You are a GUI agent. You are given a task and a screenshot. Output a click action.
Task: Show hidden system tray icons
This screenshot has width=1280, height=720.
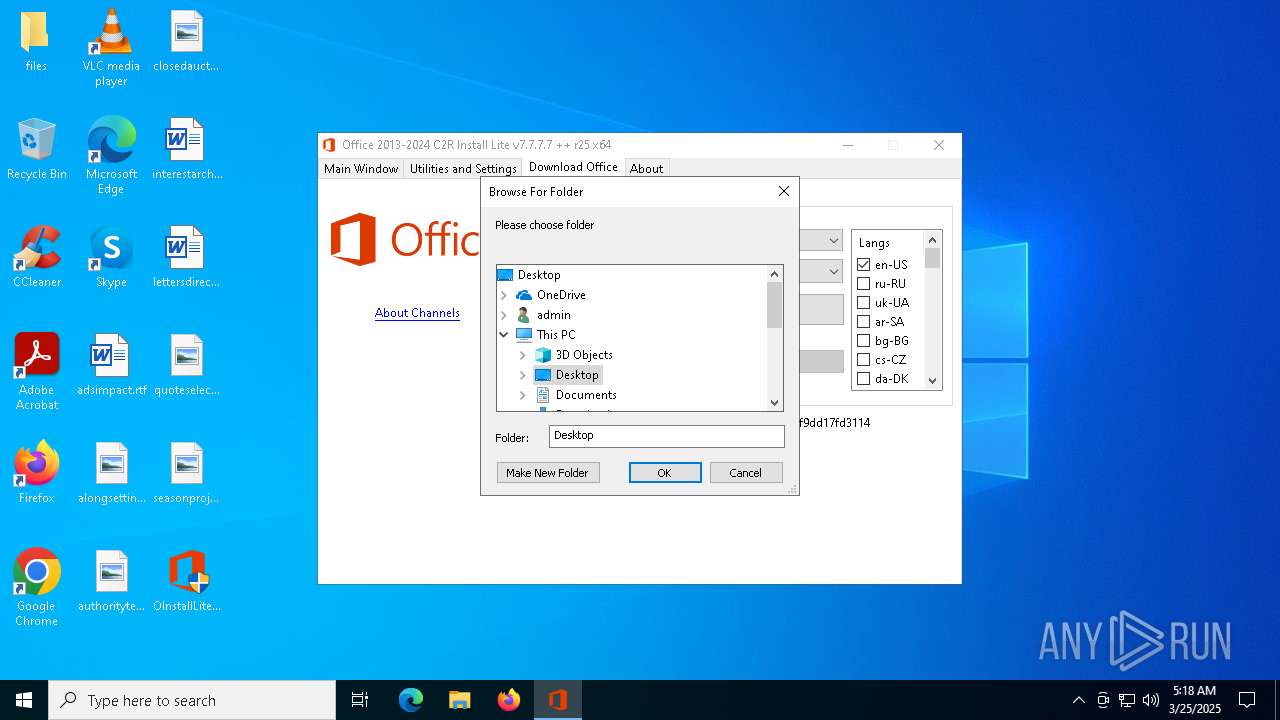1078,700
